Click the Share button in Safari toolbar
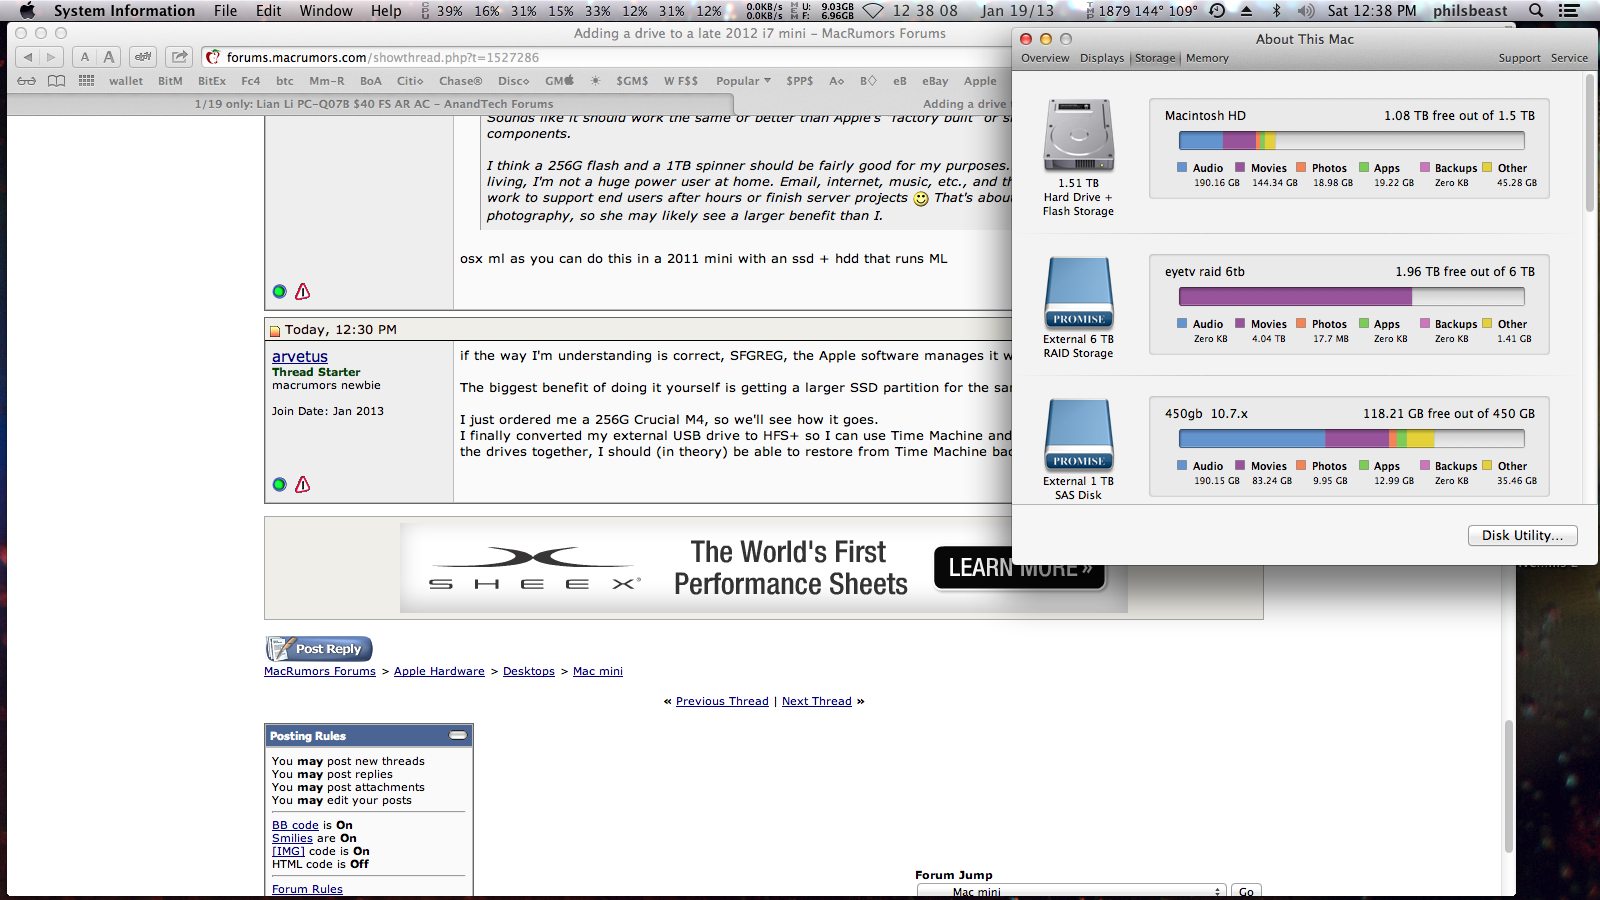The image size is (1600, 900). click(179, 57)
